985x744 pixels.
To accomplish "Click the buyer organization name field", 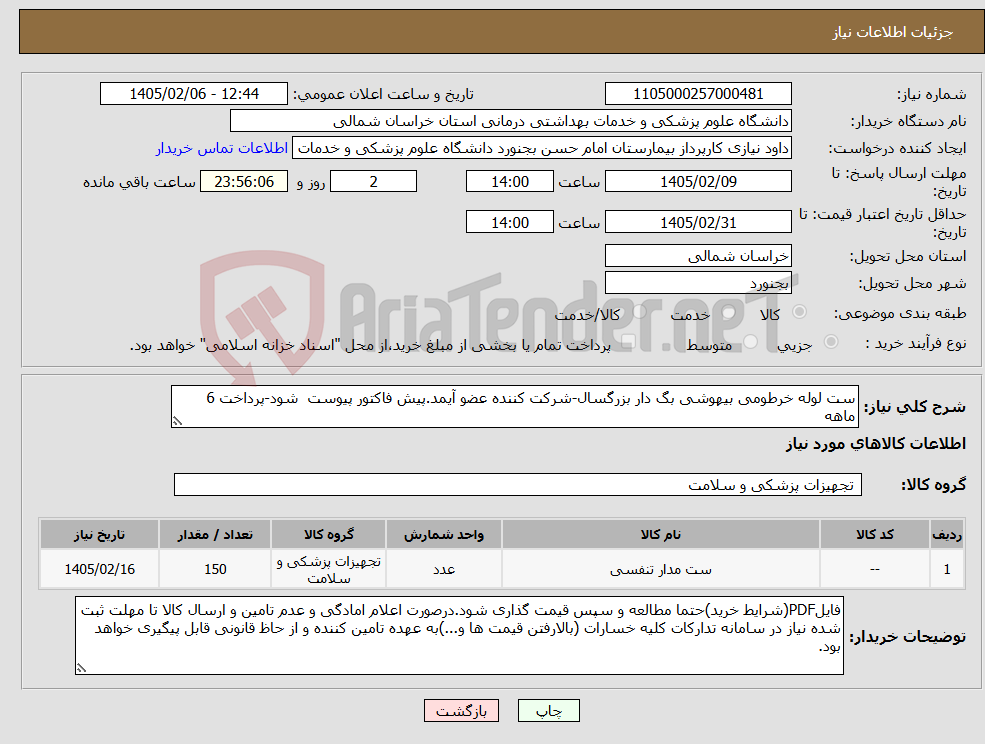I will pos(511,121).
